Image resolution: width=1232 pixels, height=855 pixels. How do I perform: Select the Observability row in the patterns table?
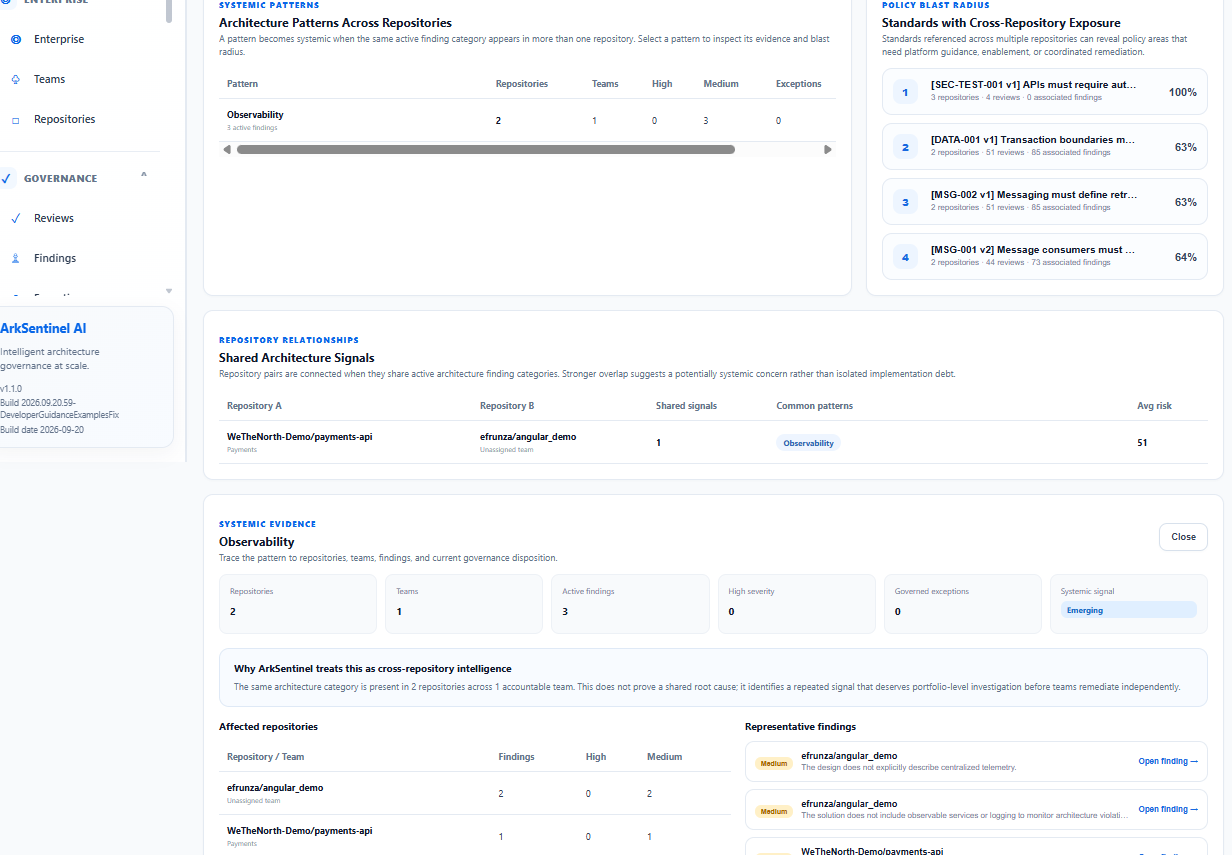click(x=527, y=120)
